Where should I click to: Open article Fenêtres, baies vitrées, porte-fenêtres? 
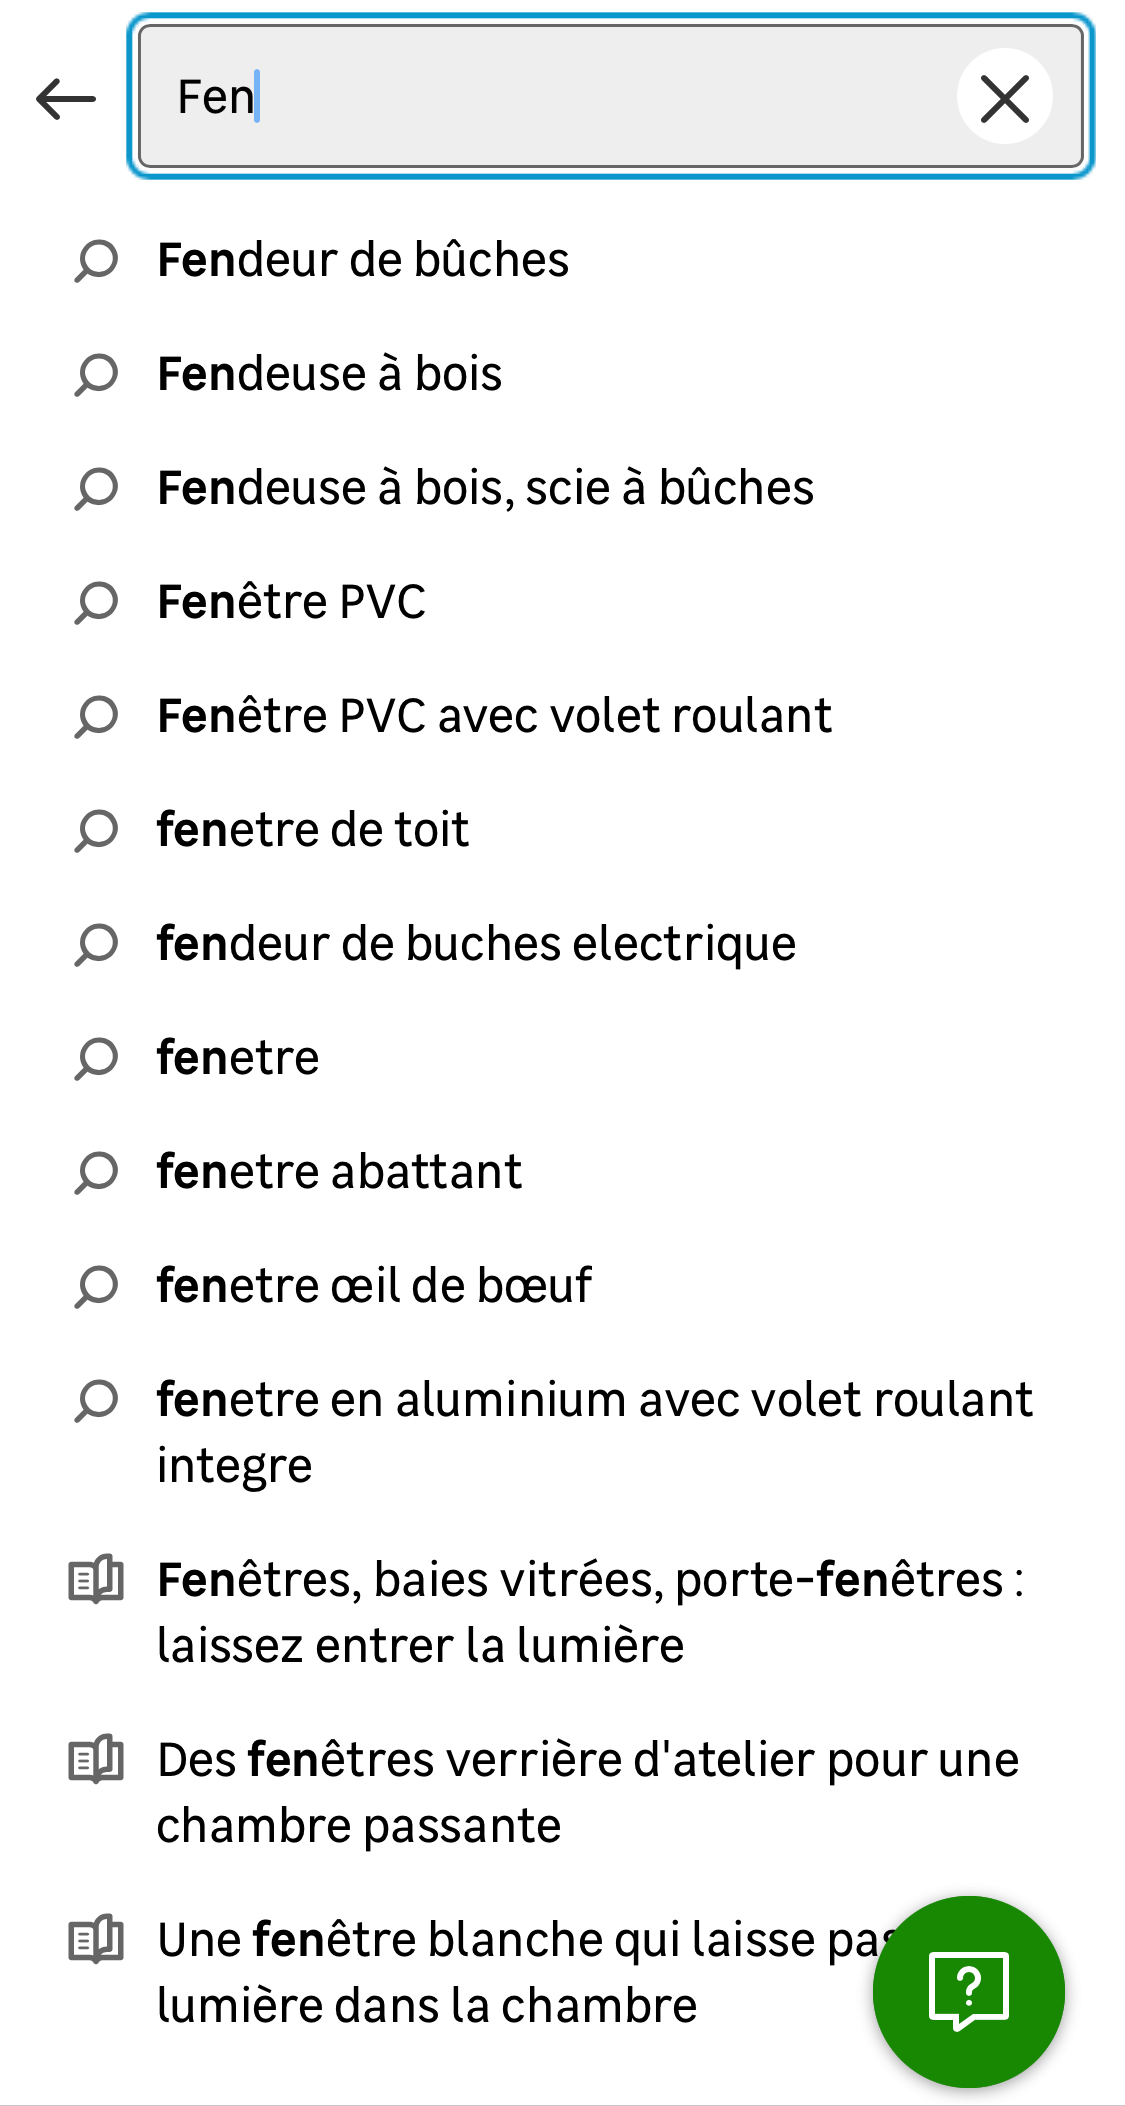590,1612
